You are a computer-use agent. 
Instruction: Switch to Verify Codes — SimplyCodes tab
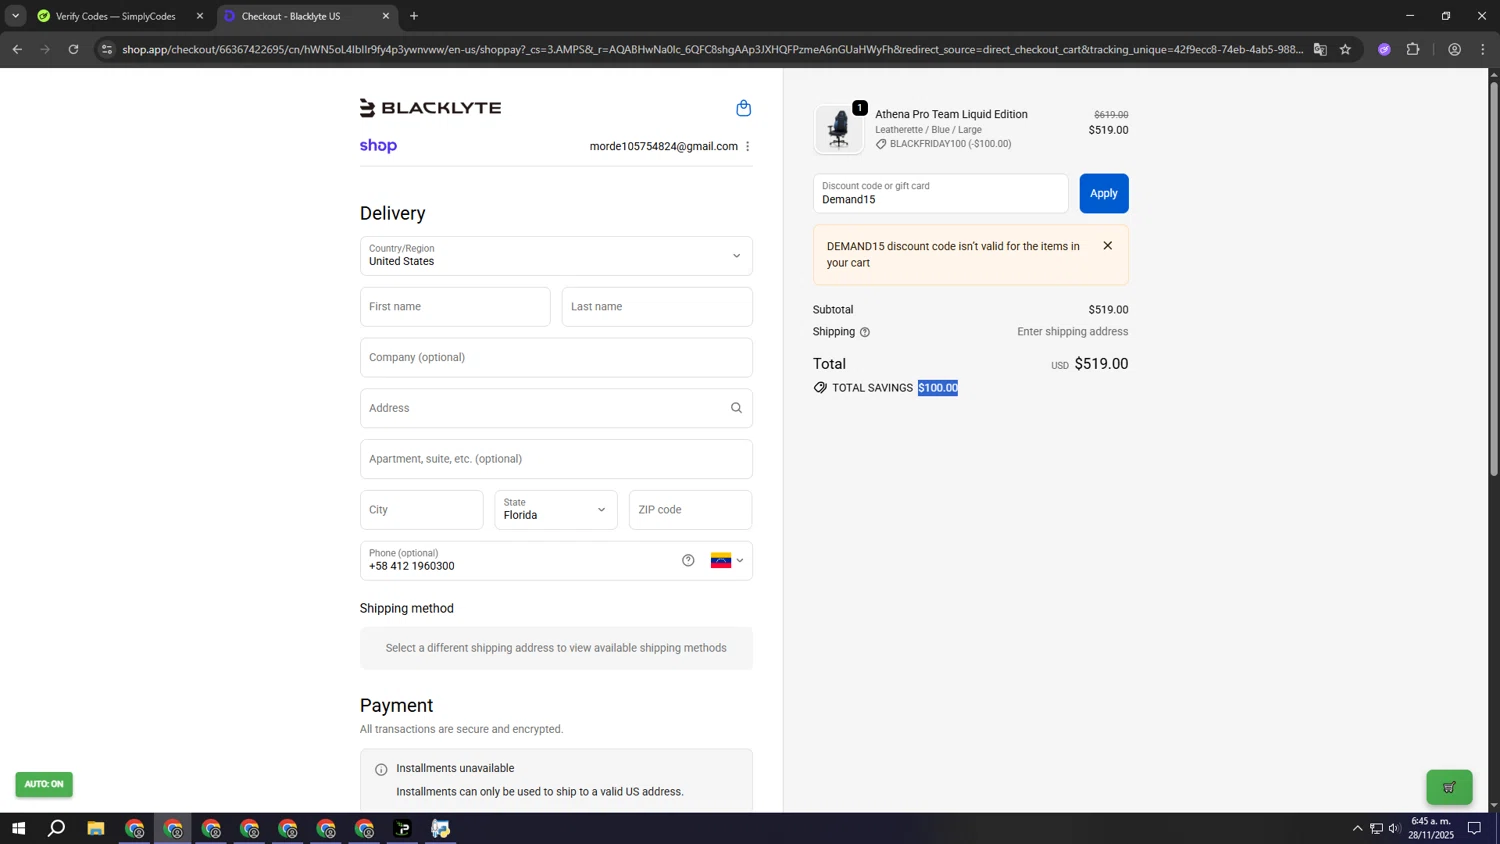[116, 16]
